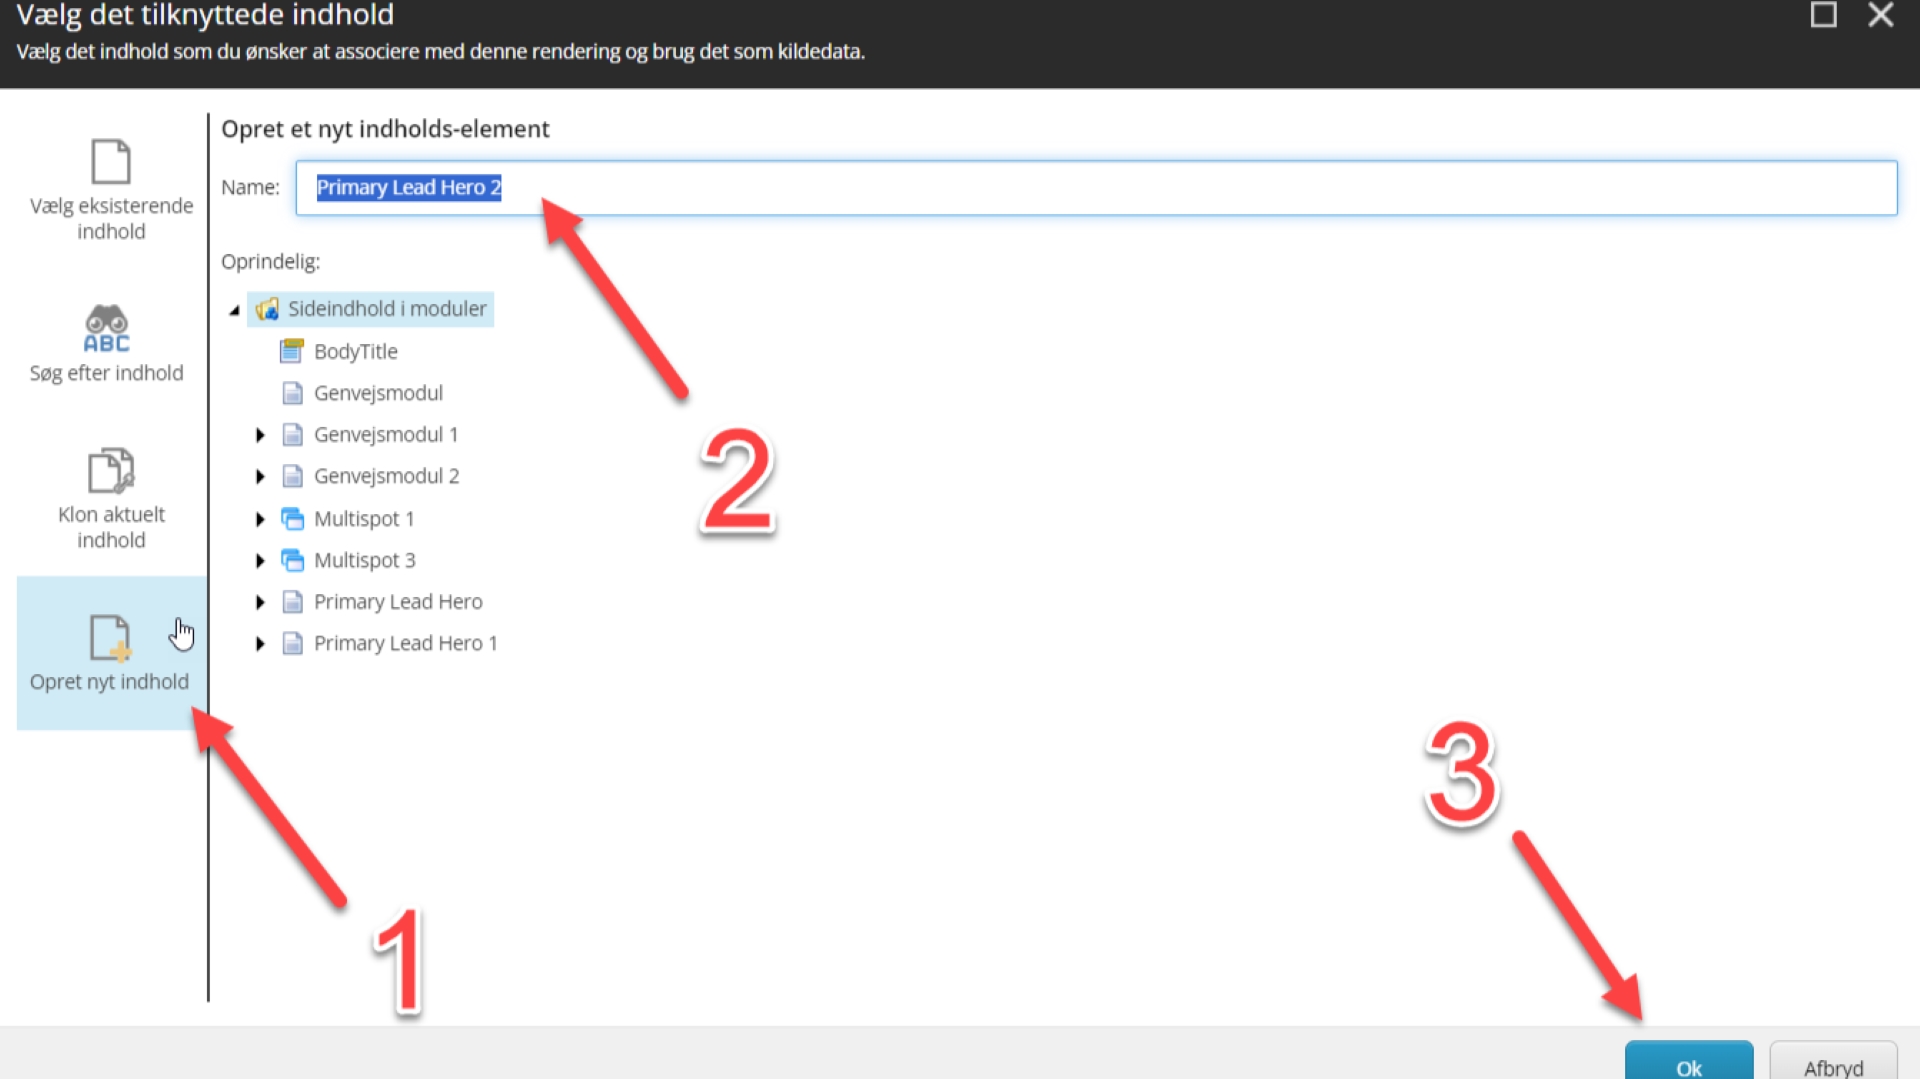
Task: Expand the Genvejsmodul 1 tree node
Action: (x=260, y=435)
